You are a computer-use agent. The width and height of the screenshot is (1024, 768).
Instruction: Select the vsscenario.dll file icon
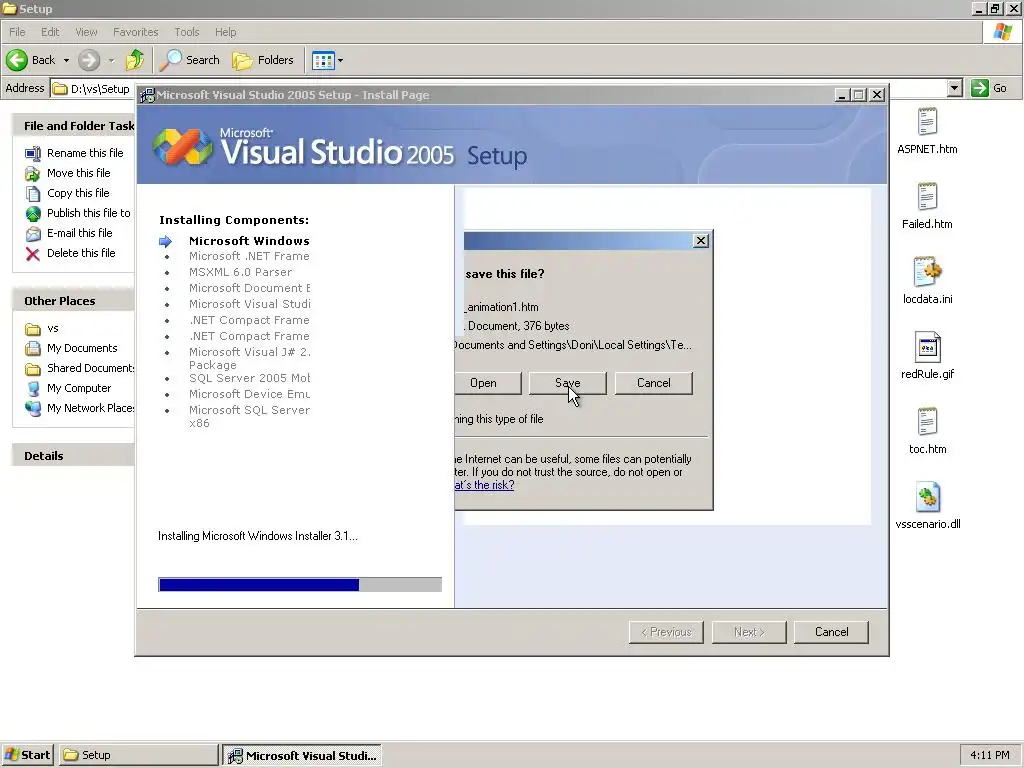pyautogui.click(x=927, y=498)
